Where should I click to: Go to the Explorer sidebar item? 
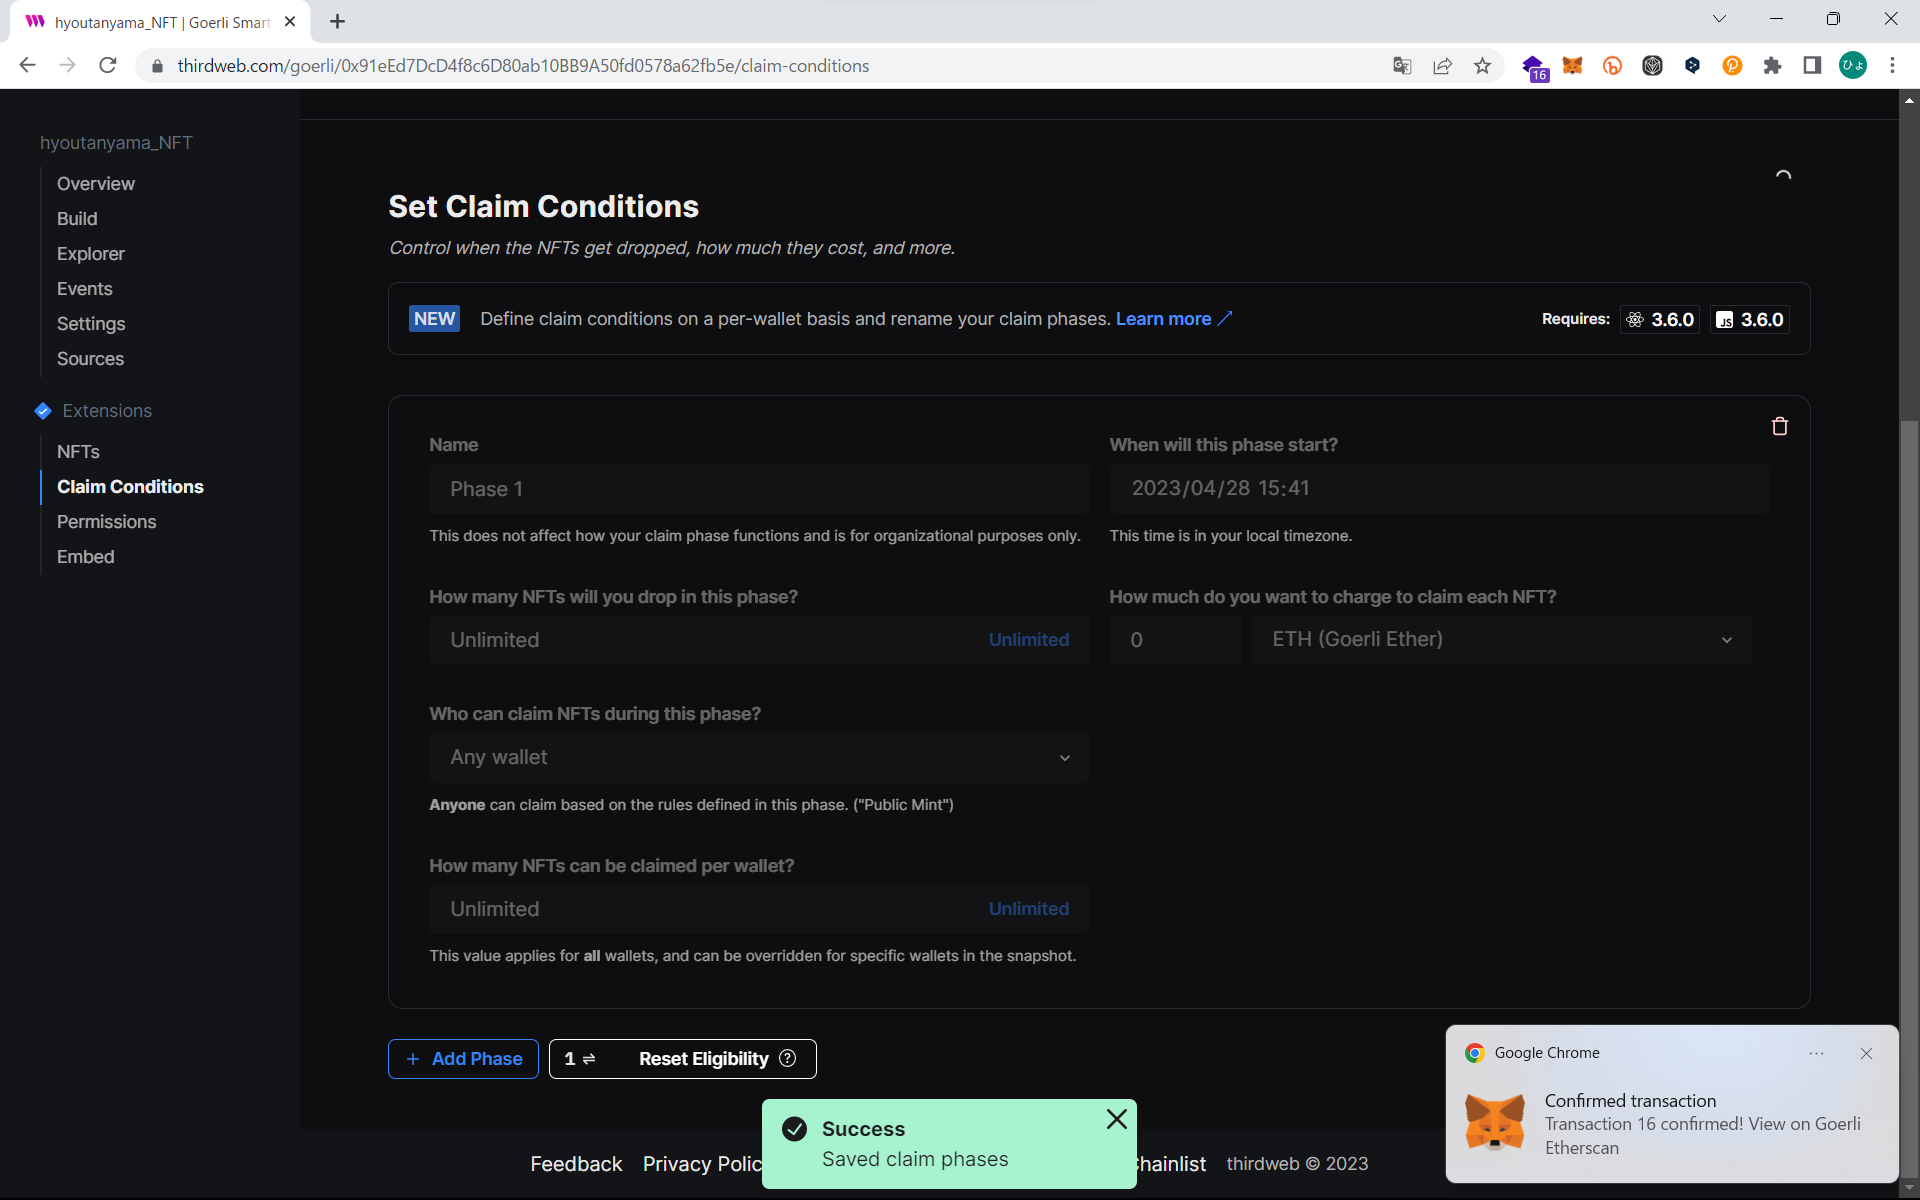[x=90, y=254]
